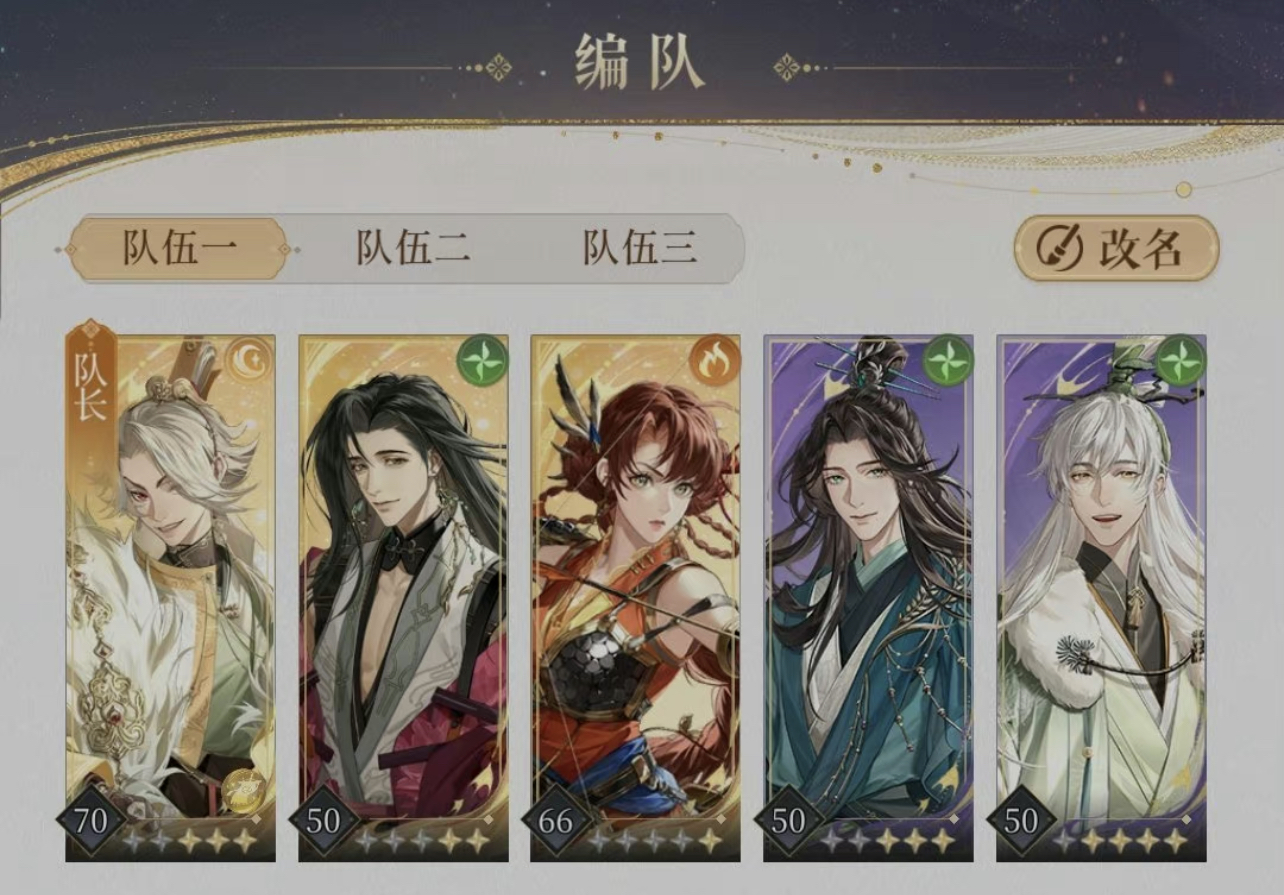Switch to 队伍二 team tab
The height and width of the screenshot is (895, 1284).
[413, 248]
